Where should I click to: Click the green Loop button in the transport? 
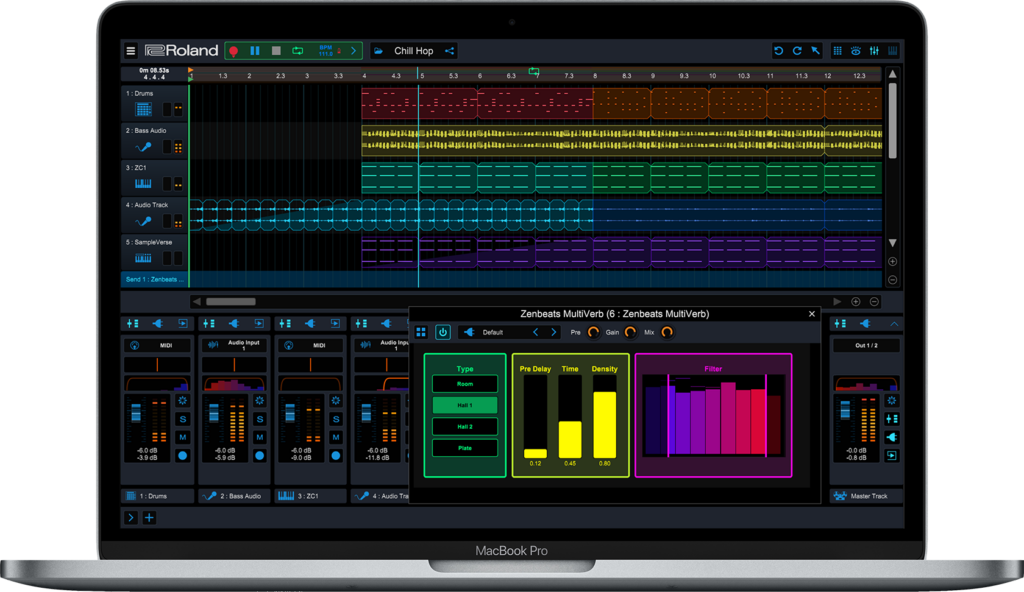[x=298, y=51]
